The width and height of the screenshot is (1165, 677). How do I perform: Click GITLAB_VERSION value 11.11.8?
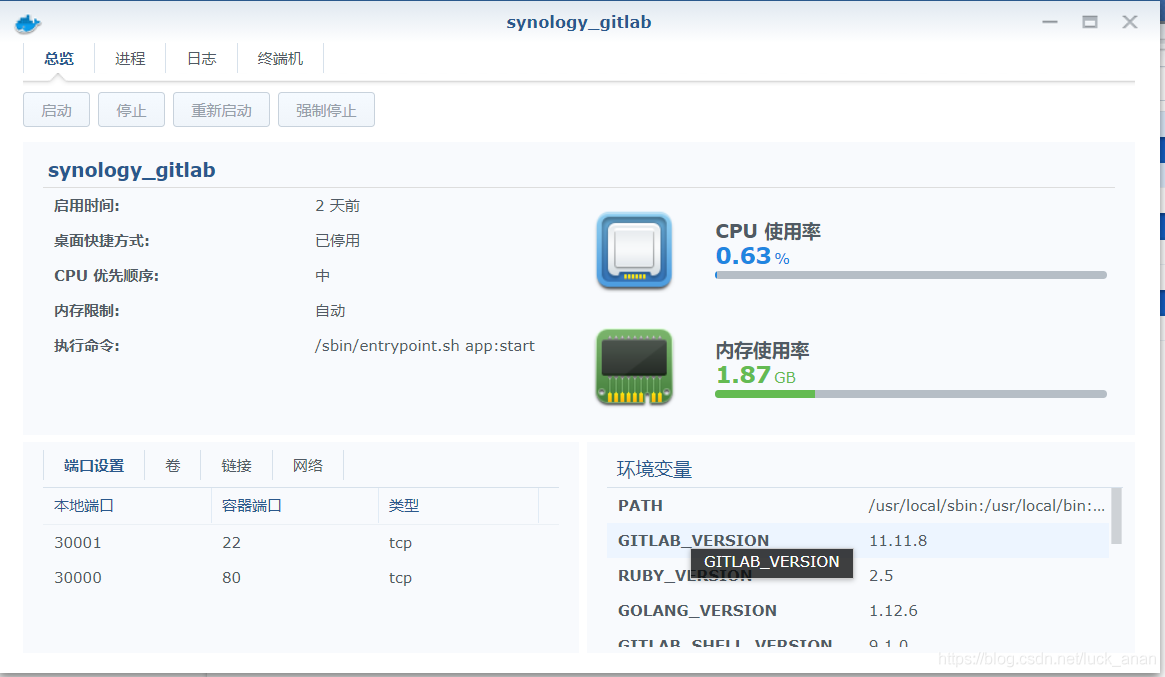tap(898, 540)
